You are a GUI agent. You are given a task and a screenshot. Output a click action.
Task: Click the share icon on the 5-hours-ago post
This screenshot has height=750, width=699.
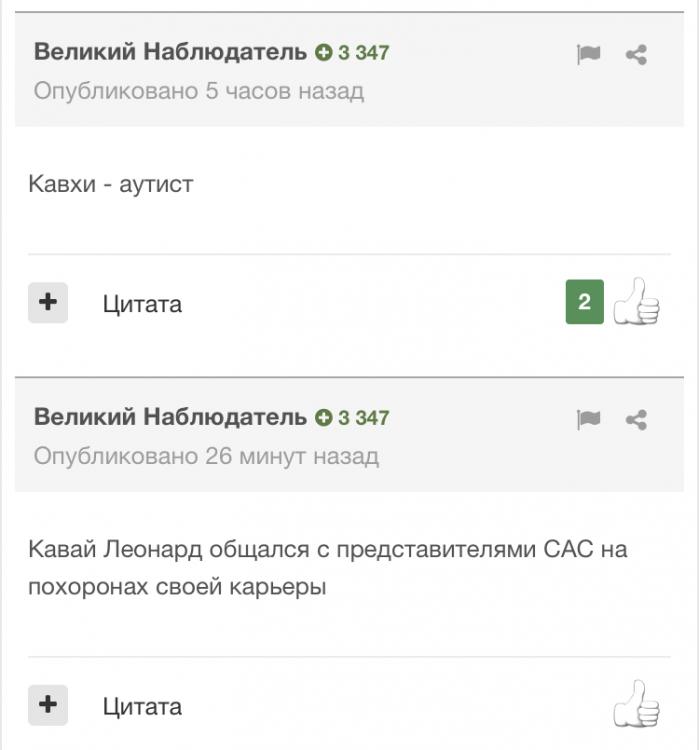coord(636,55)
